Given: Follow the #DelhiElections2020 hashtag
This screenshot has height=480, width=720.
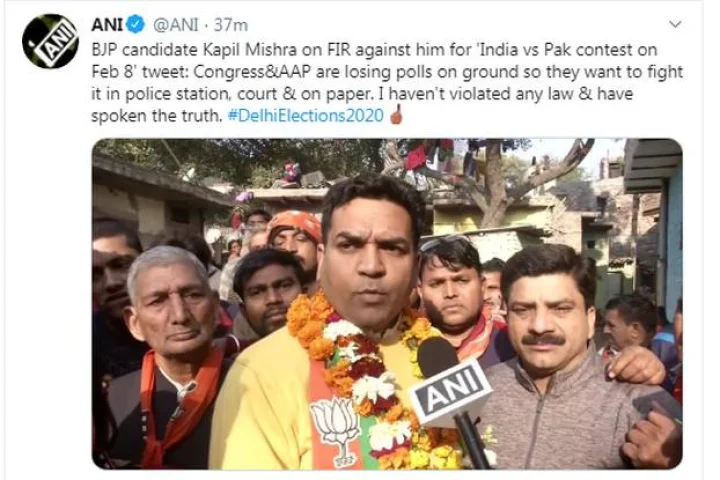Looking at the screenshot, I should point(305,115).
